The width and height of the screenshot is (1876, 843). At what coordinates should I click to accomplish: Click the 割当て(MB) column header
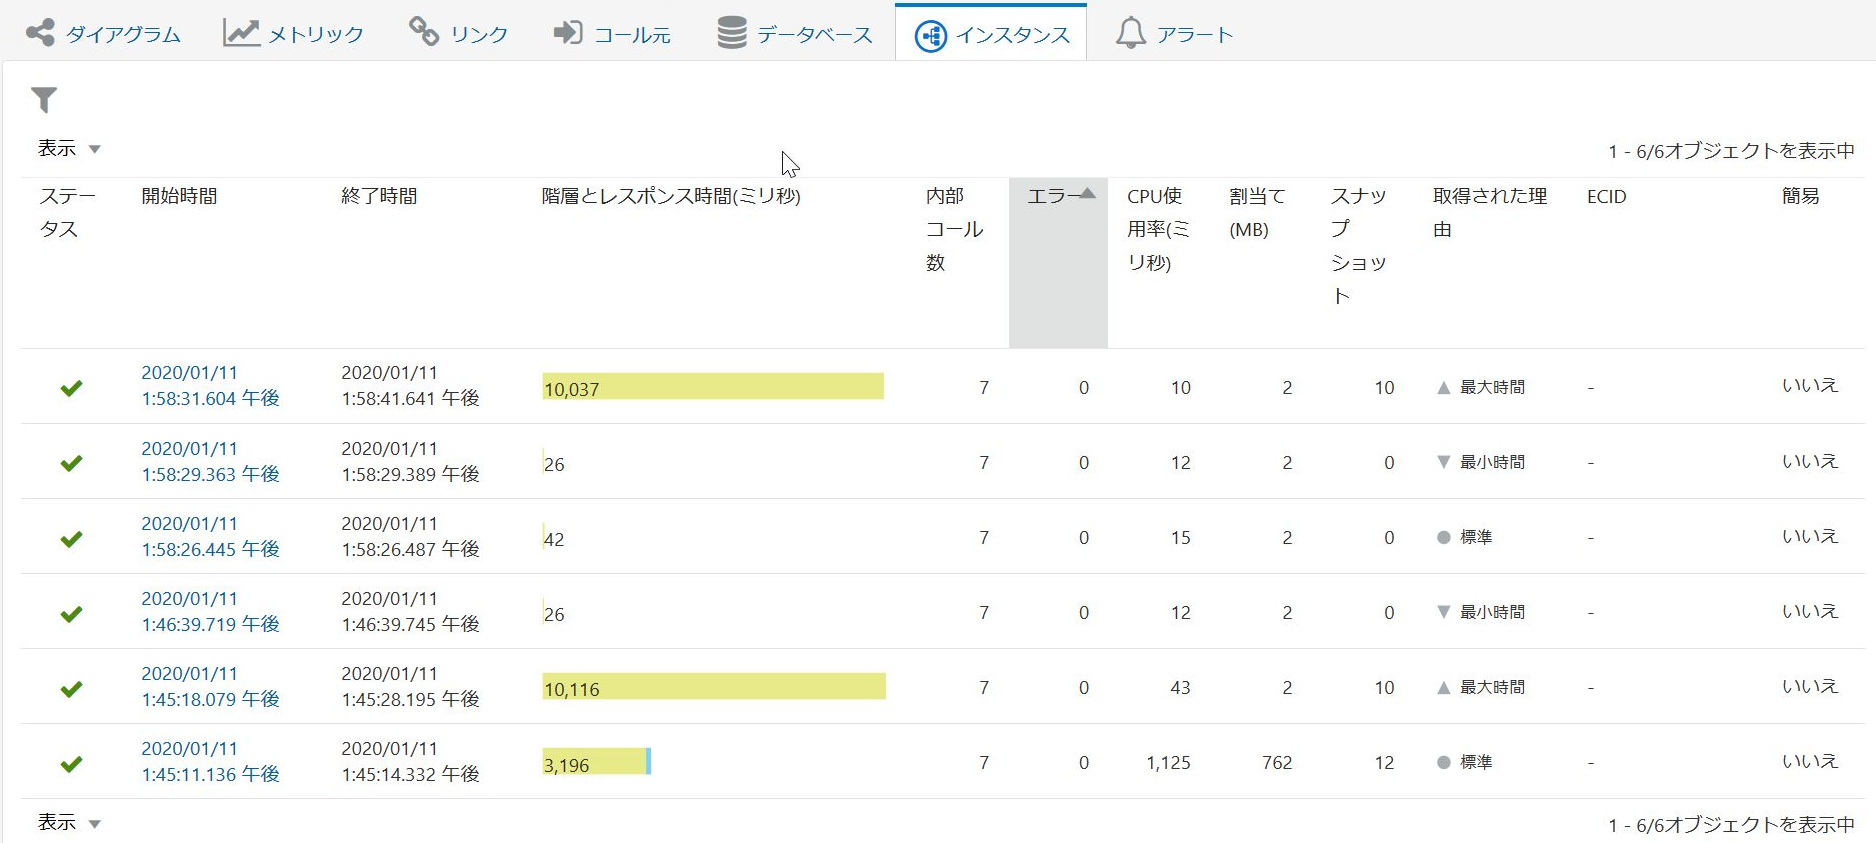1257,212
